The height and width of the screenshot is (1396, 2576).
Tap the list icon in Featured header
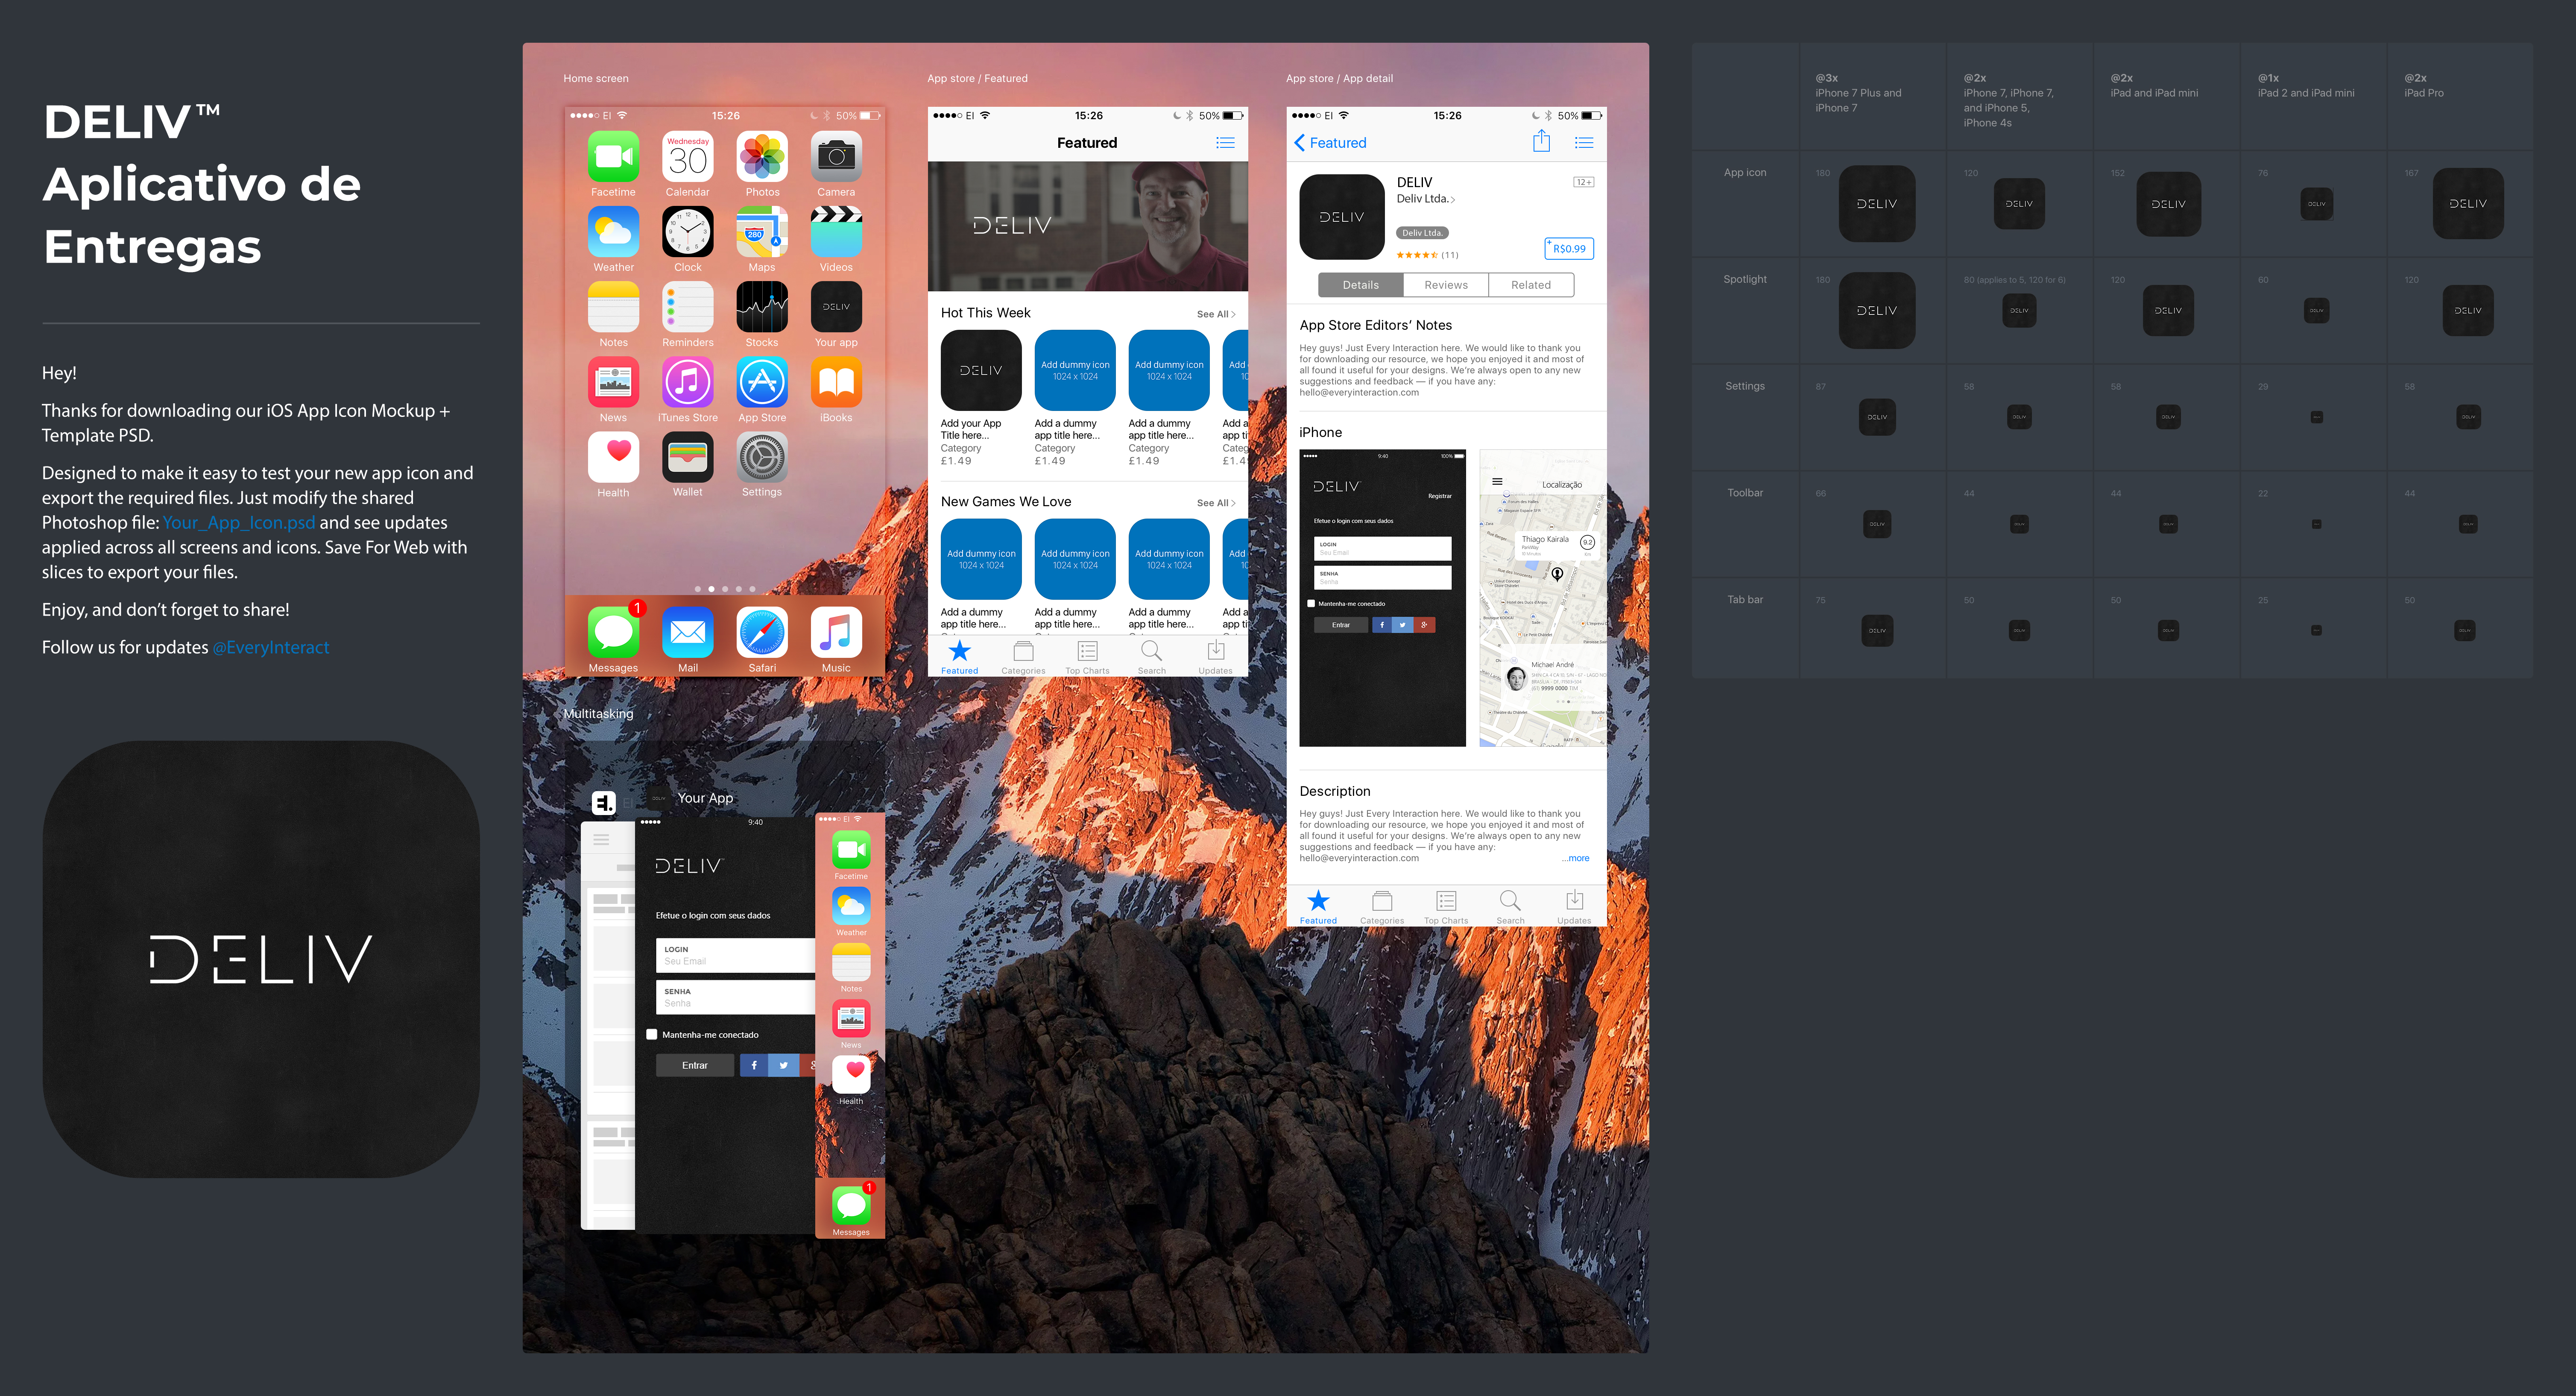click(1225, 143)
